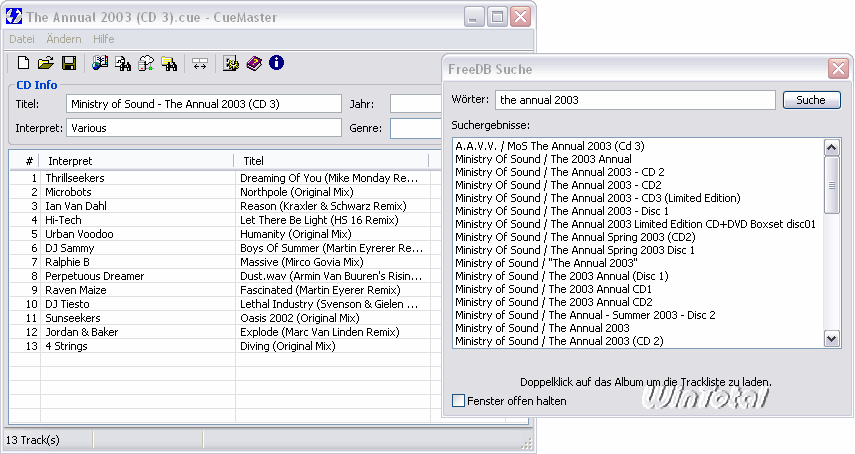Screen dimensions: 855x454
Task: Maximize the CueMaster window
Action: click(x=497, y=17)
